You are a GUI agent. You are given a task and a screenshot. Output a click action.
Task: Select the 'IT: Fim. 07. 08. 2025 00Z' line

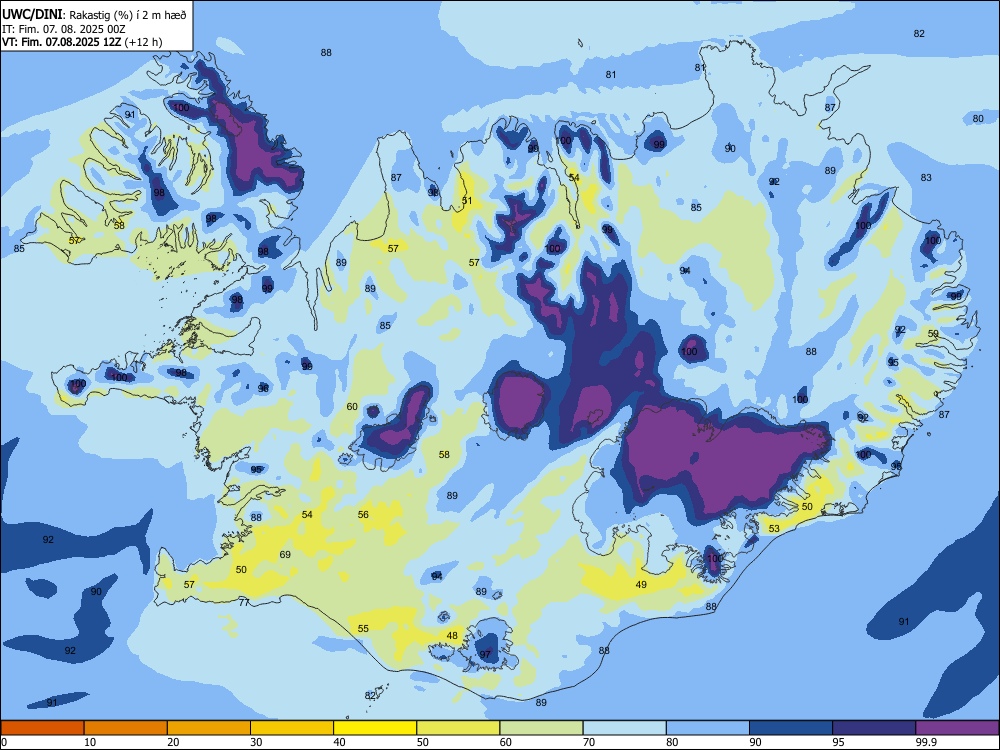(64, 29)
